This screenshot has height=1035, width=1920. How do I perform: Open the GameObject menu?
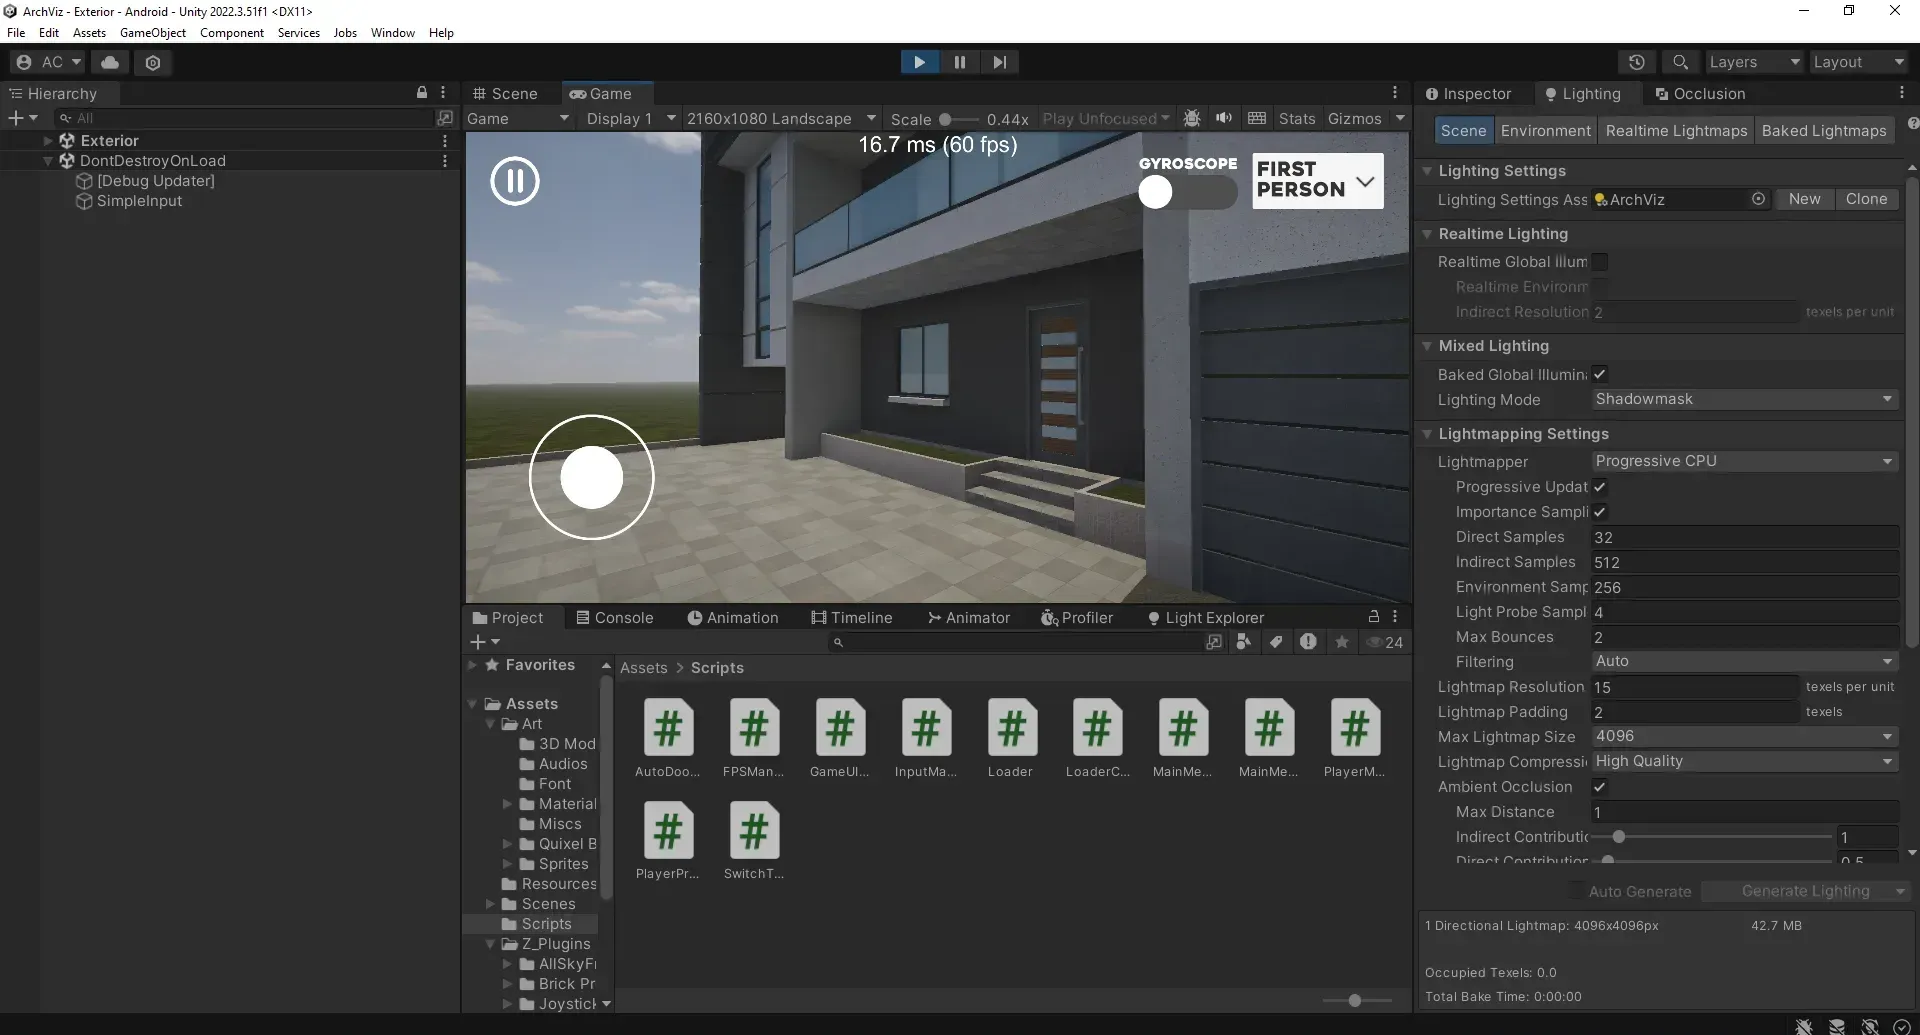point(153,33)
